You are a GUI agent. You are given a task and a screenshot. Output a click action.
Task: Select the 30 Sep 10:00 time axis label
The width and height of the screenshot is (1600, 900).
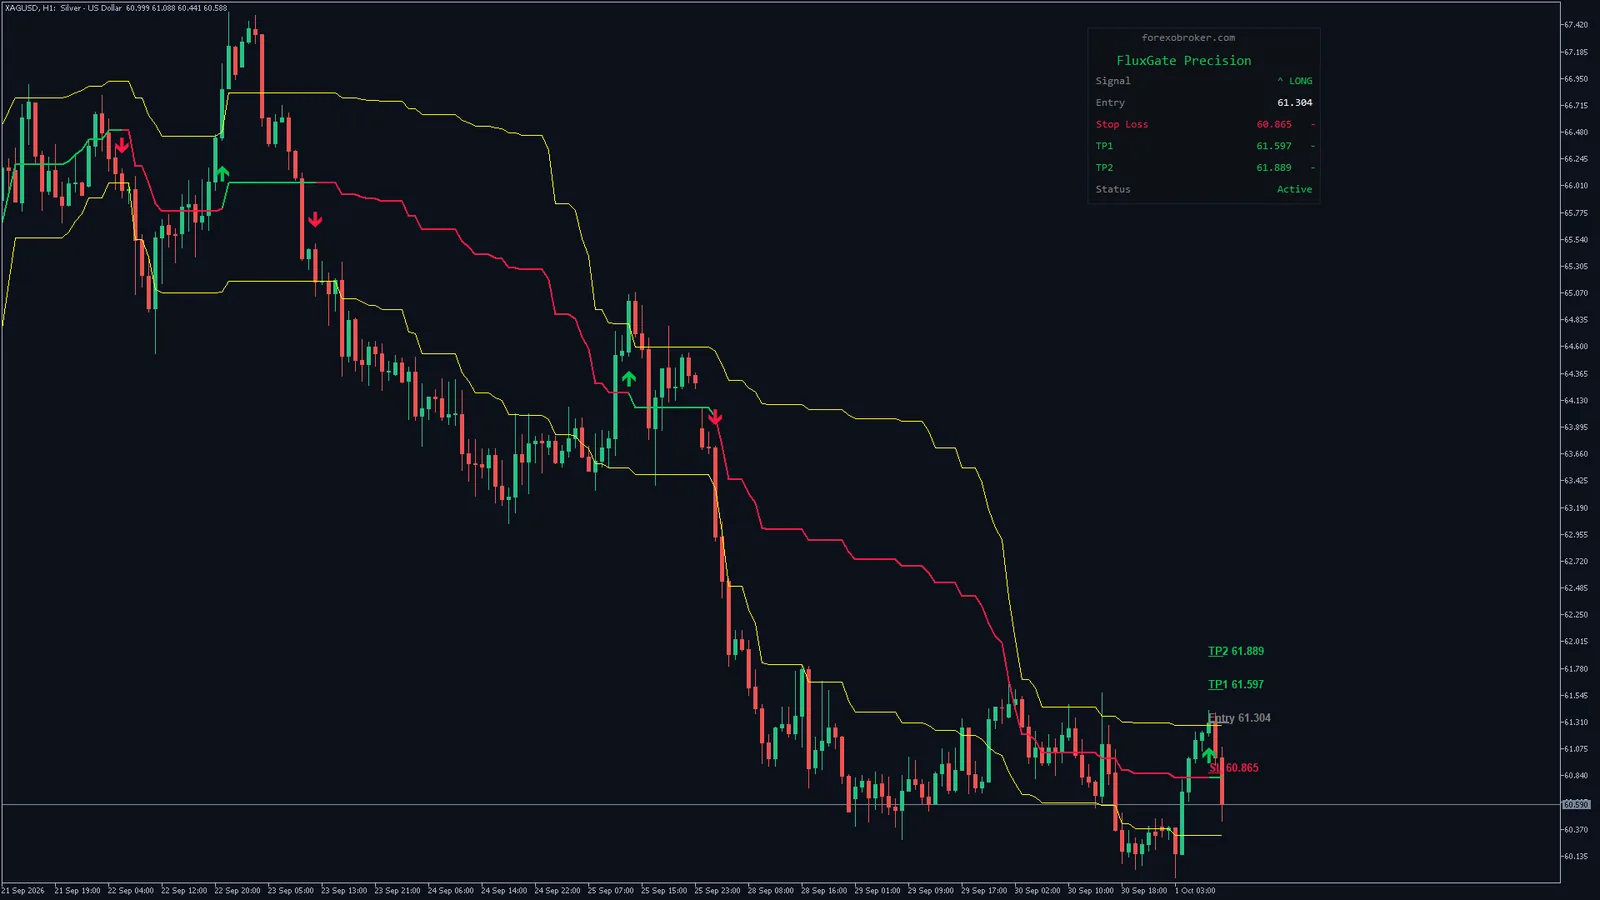pos(1091,891)
